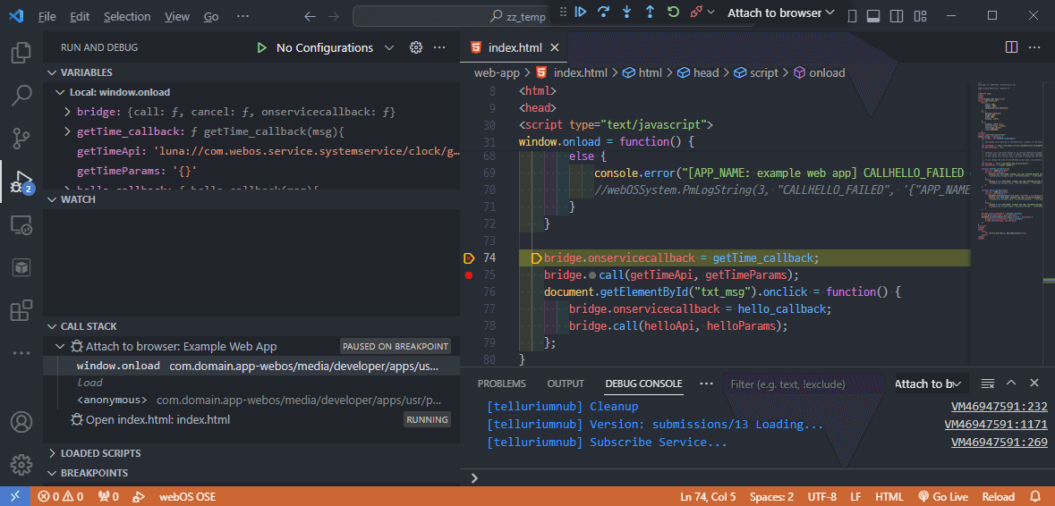Toggle Secondary Side Bar layout button
The height and width of the screenshot is (506, 1055).
[896, 15]
